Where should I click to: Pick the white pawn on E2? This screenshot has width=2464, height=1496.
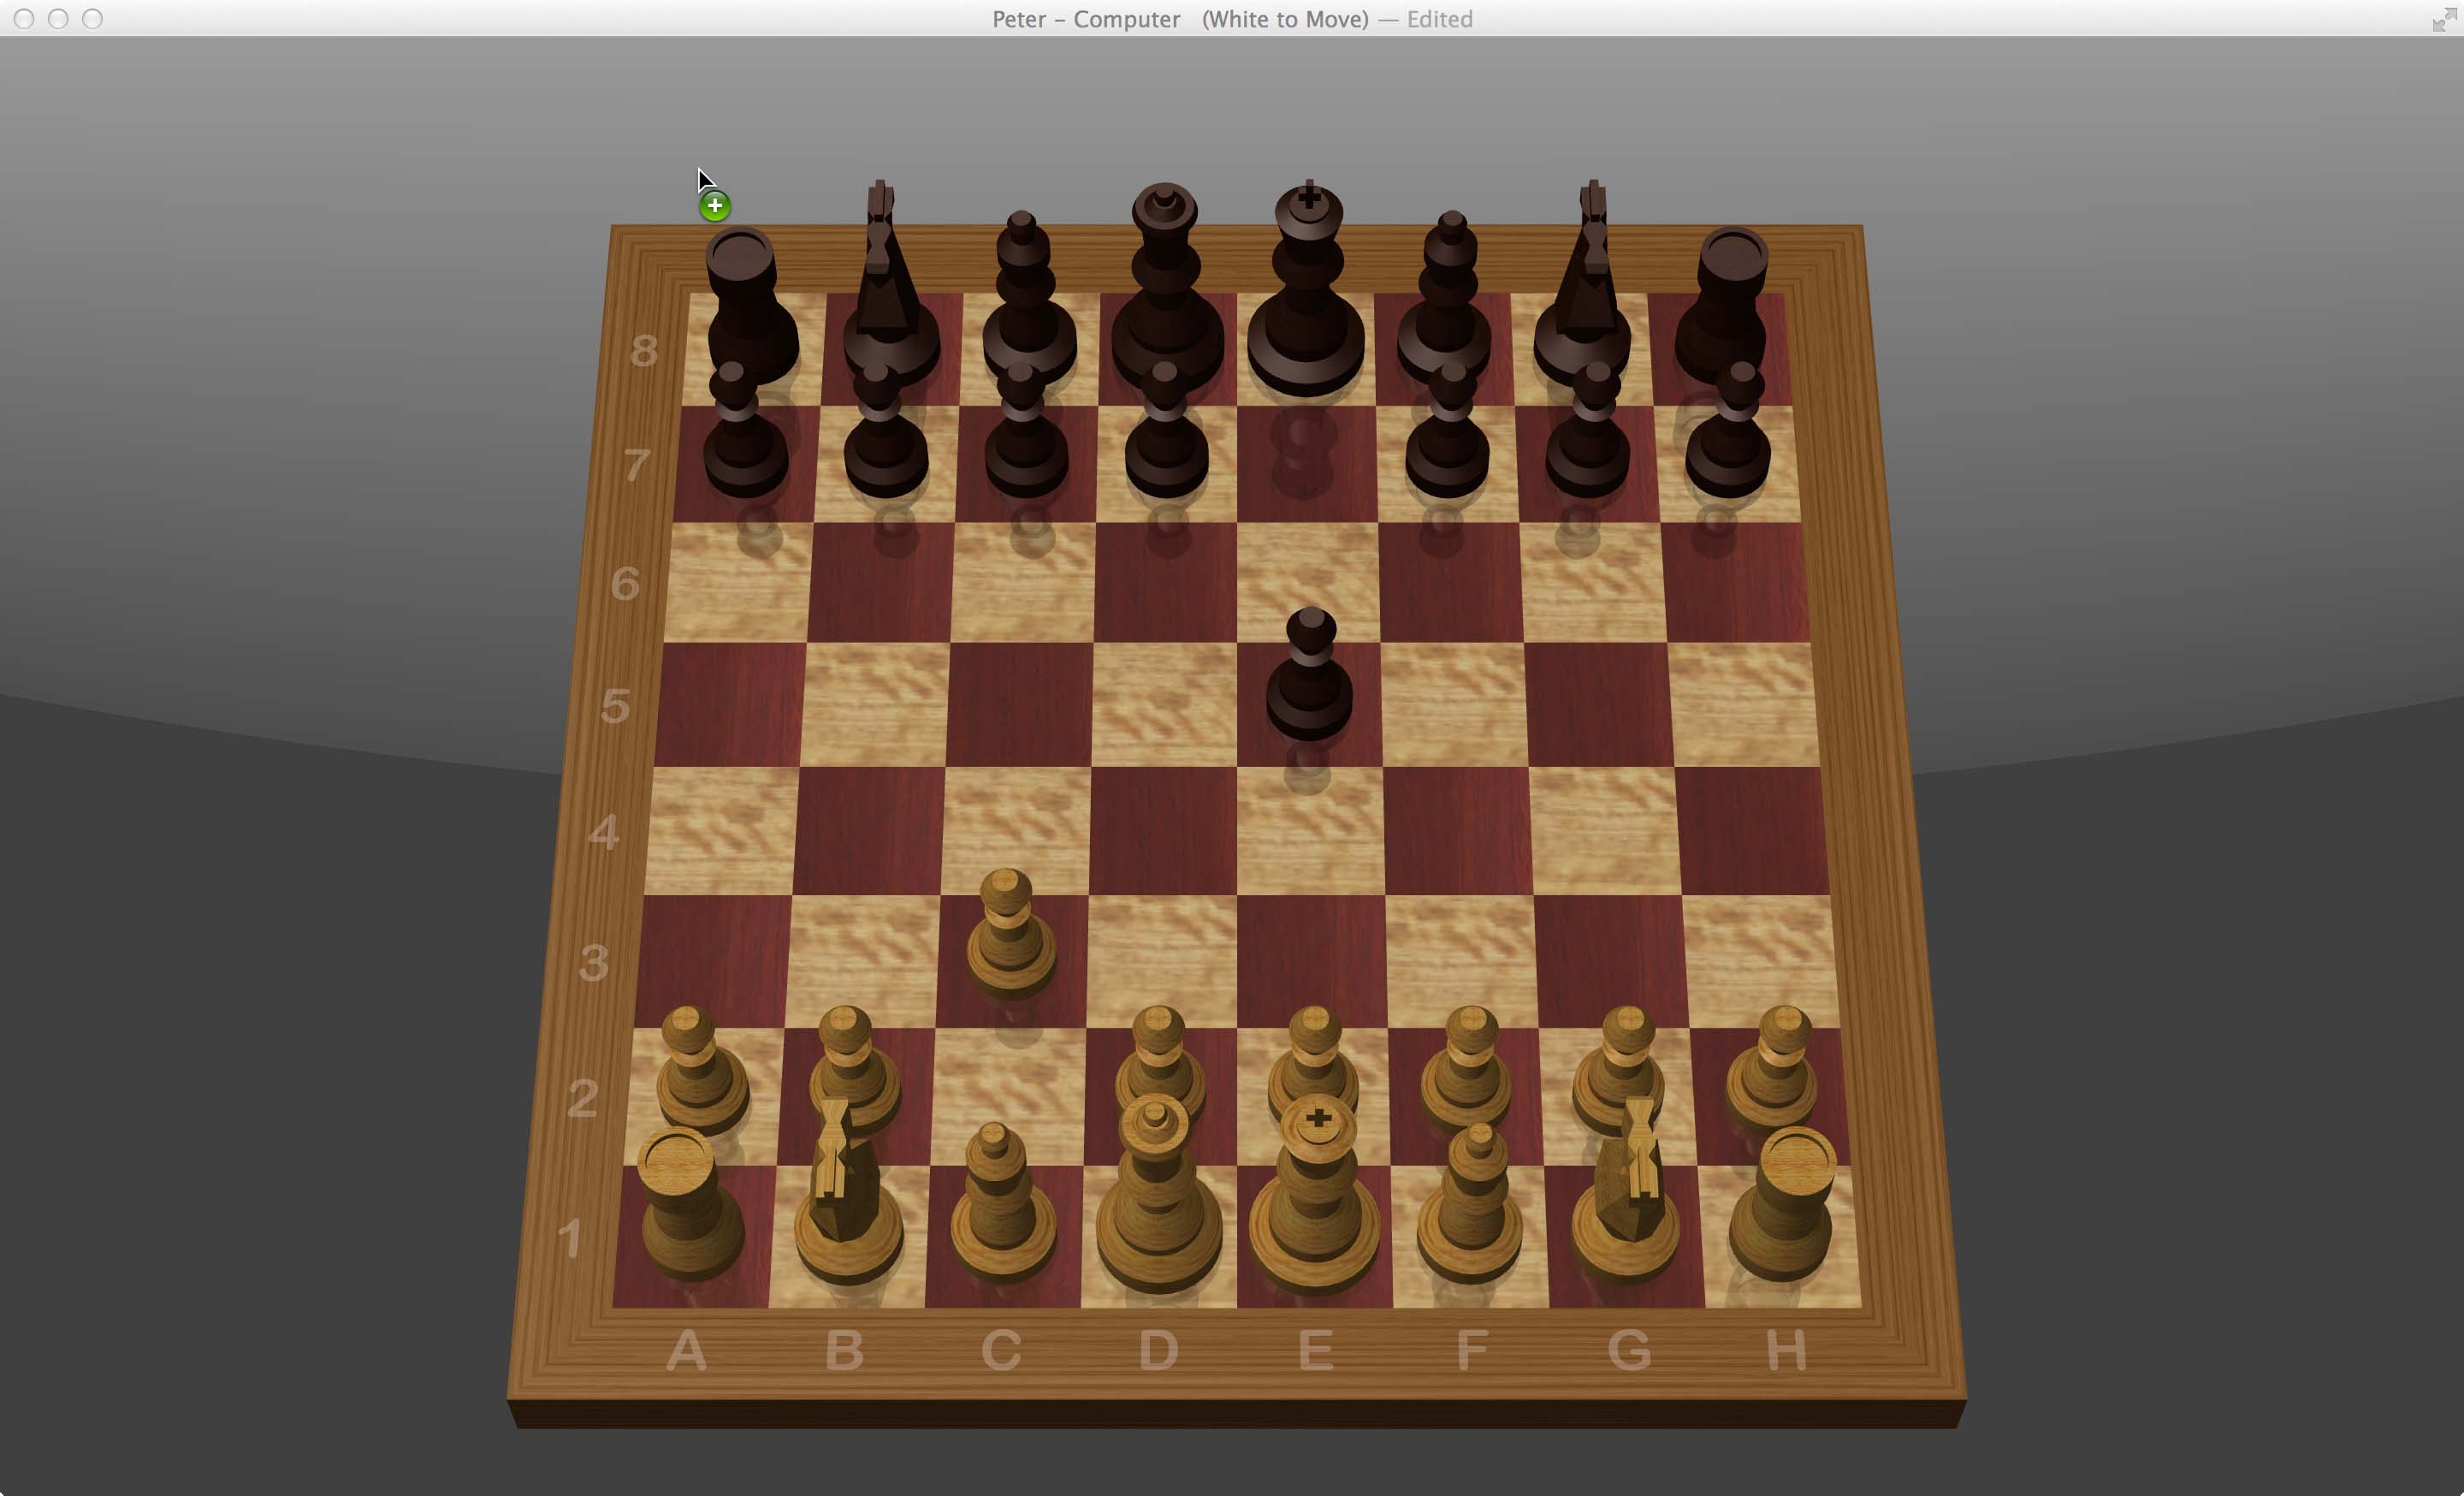[1314, 1060]
